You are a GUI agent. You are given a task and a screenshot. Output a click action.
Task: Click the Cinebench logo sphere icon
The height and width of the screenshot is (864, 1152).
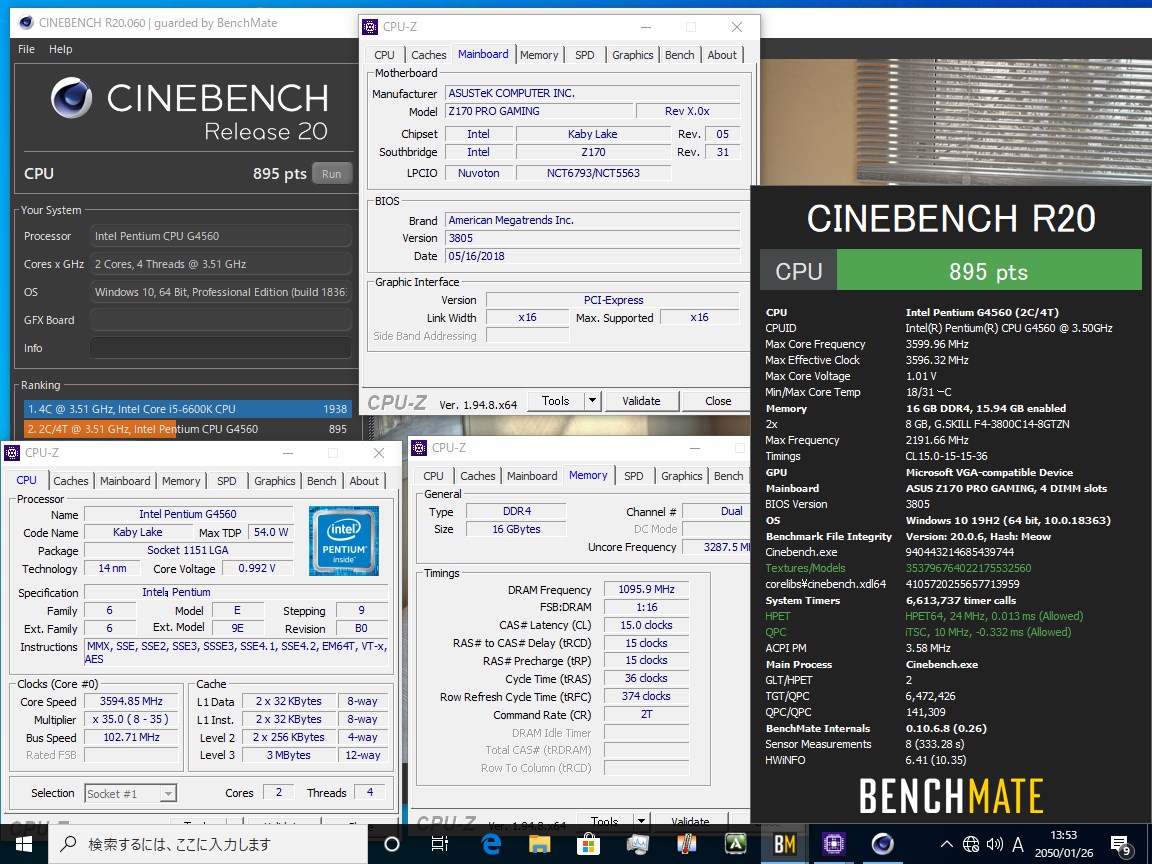(x=71, y=98)
